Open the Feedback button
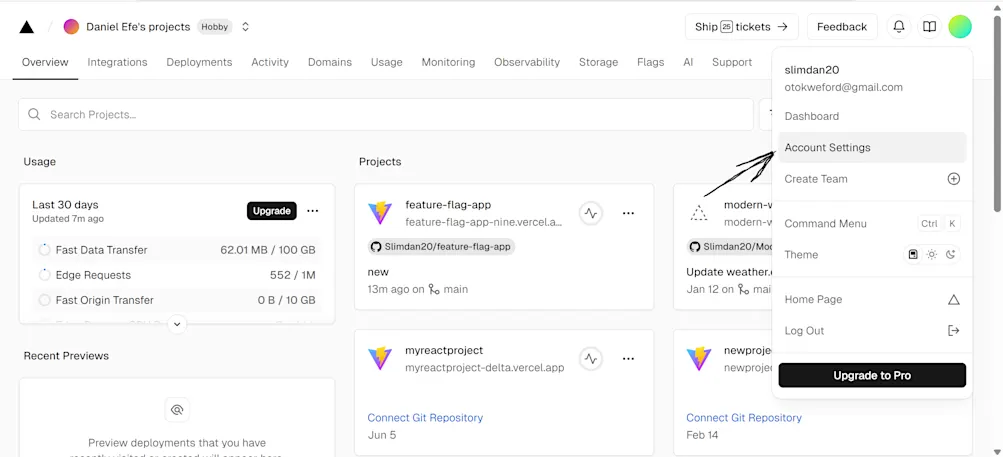This screenshot has height=457, width=1003. coord(842,27)
